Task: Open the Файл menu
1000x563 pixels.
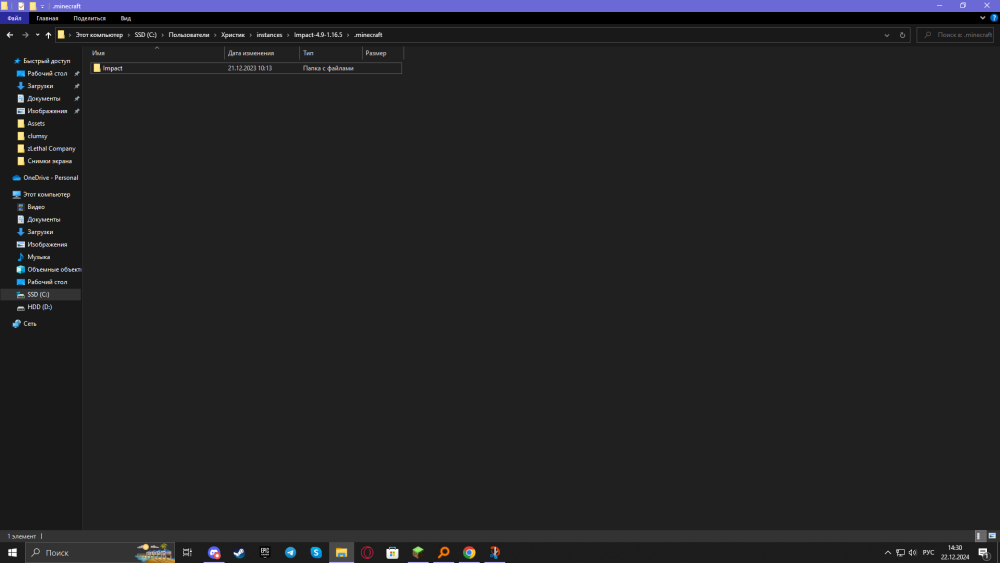Action: [14, 18]
